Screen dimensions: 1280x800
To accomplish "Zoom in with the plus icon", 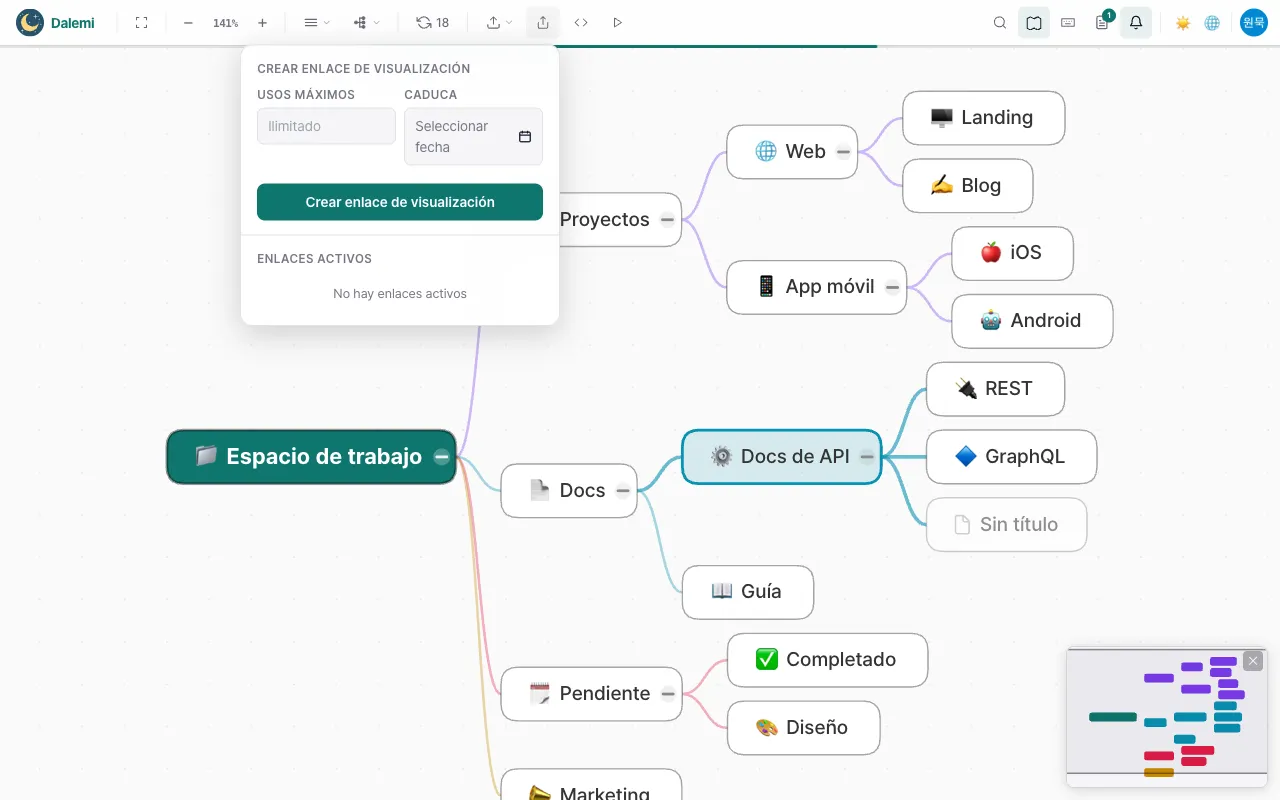I will 262,22.
